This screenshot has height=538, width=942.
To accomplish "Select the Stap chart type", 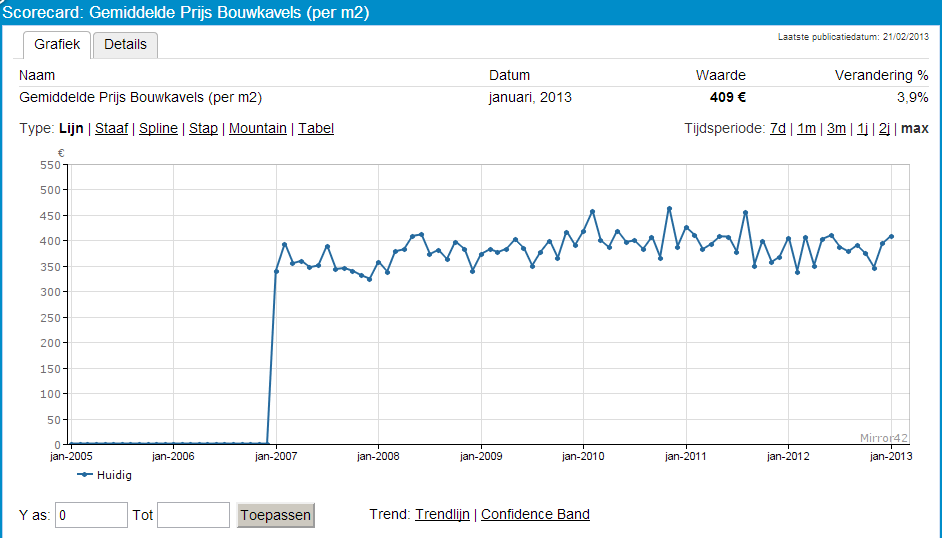I will (x=203, y=128).
